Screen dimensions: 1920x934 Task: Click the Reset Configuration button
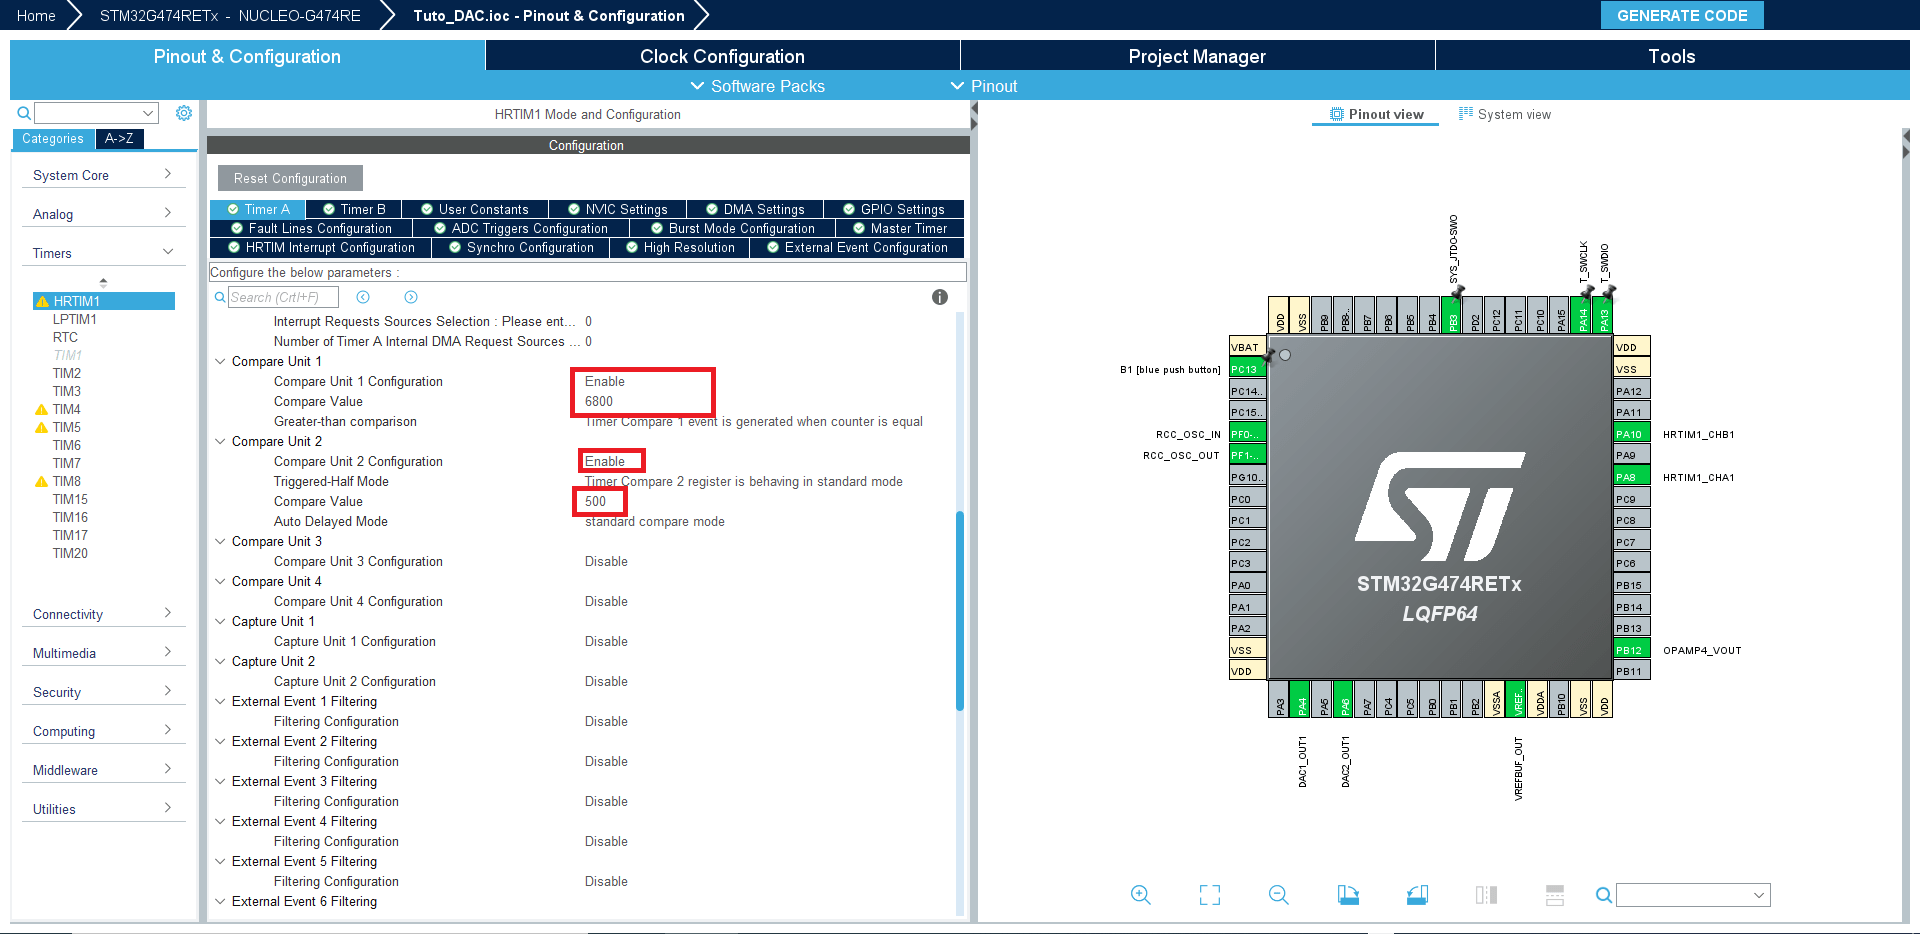tap(290, 178)
